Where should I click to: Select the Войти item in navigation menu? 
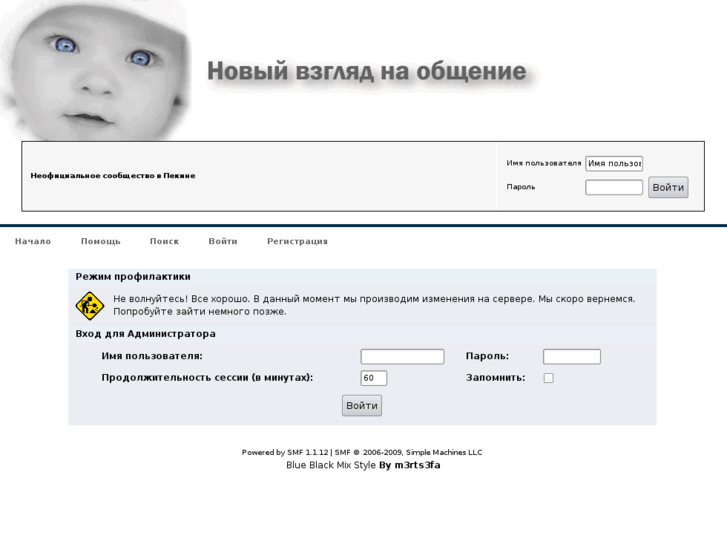[x=223, y=241]
